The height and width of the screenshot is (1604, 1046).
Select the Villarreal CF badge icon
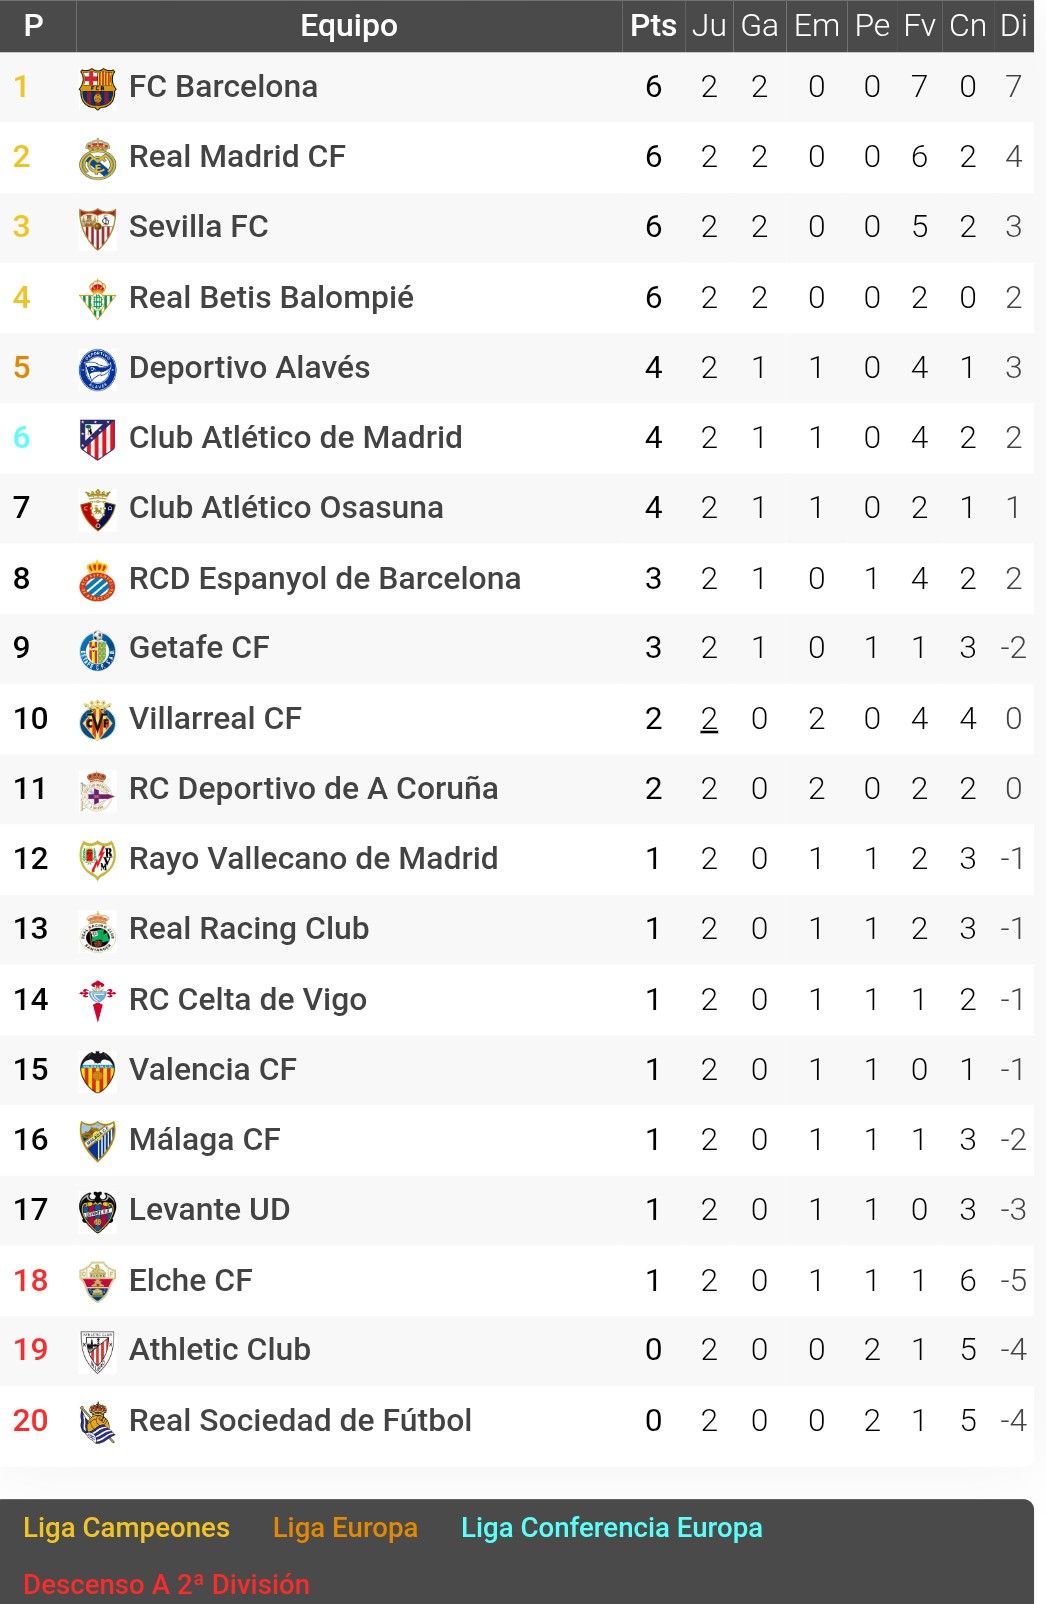pyautogui.click(x=97, y=720)
